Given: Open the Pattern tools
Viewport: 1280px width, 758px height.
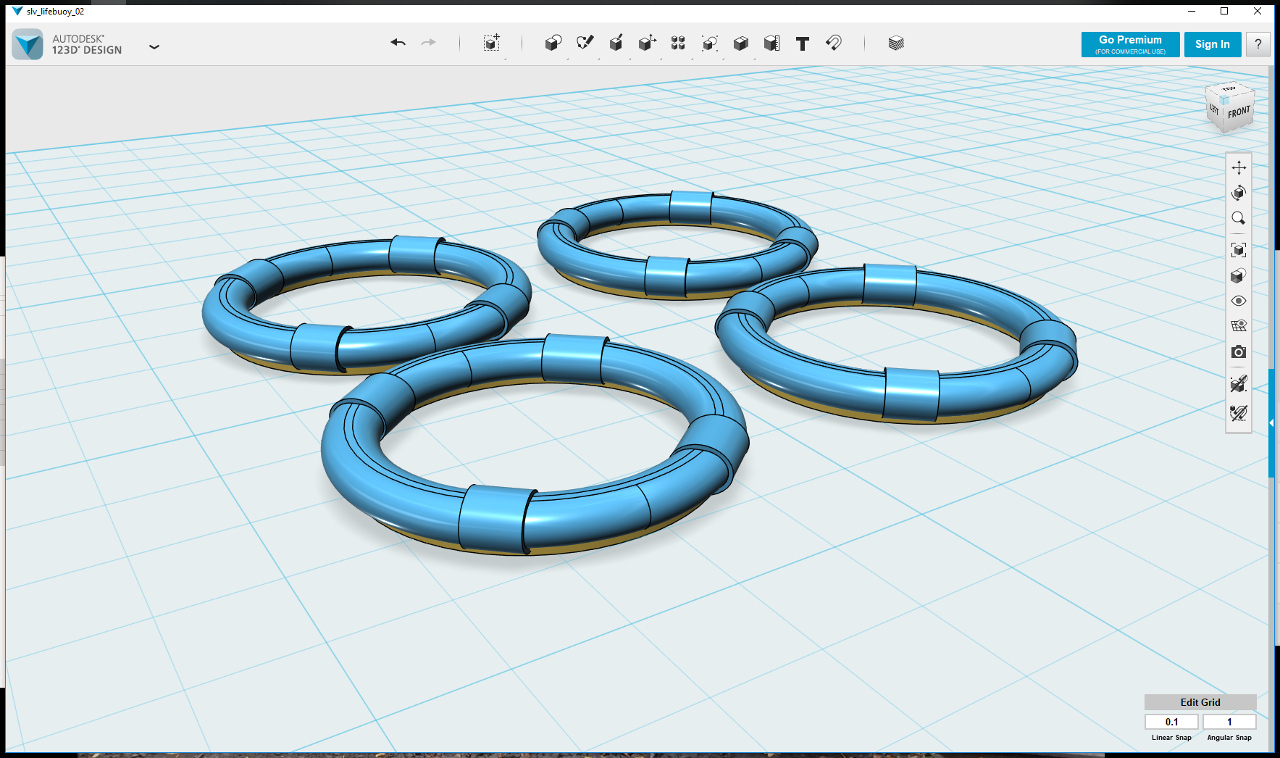Looking at the screenshot, I should tap(678, 43).
